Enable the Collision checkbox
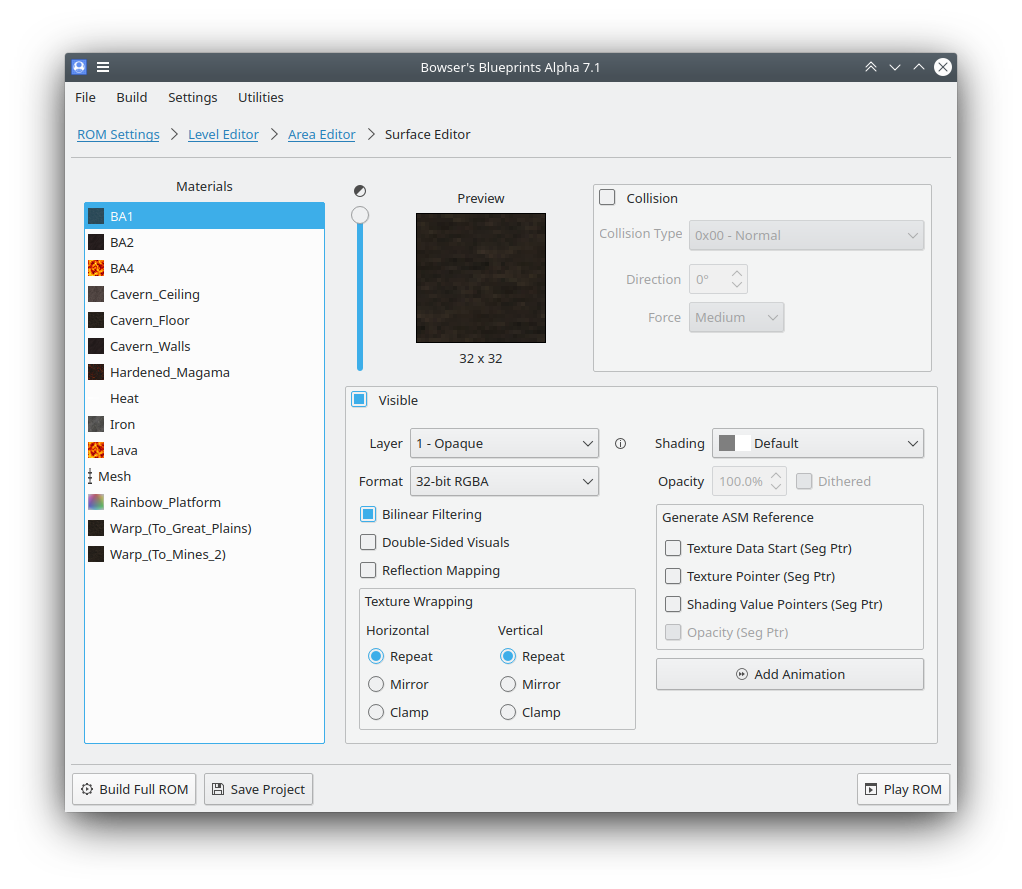 click(607, 197)
